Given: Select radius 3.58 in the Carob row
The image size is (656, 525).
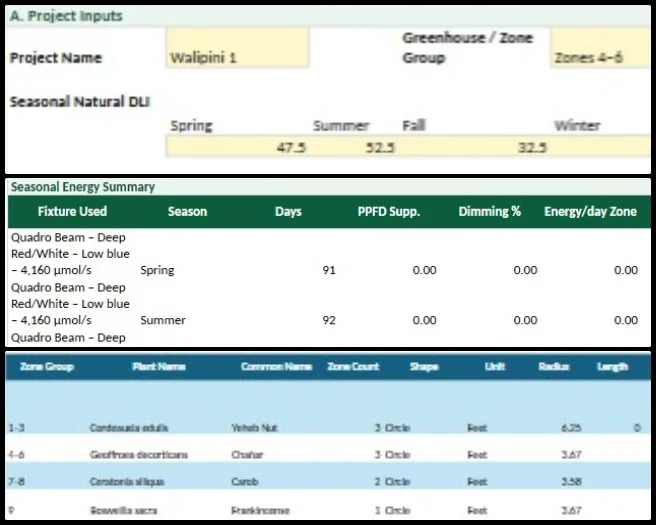Looking at the screenshot, I should point(571,481).
